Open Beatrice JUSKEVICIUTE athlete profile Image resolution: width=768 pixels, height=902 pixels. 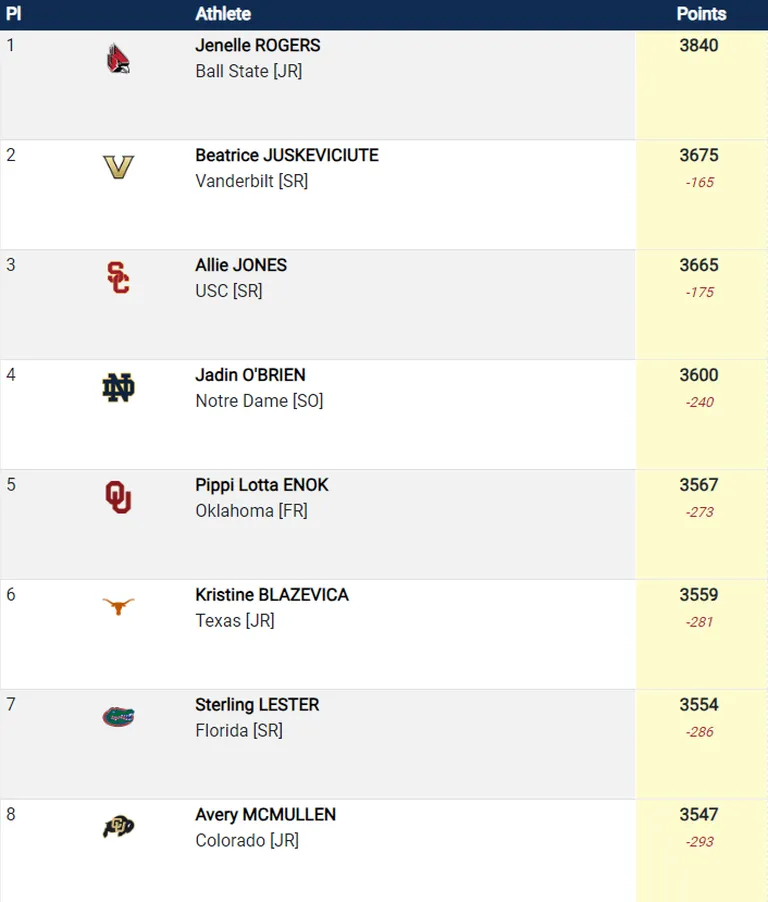pos(287,155)
